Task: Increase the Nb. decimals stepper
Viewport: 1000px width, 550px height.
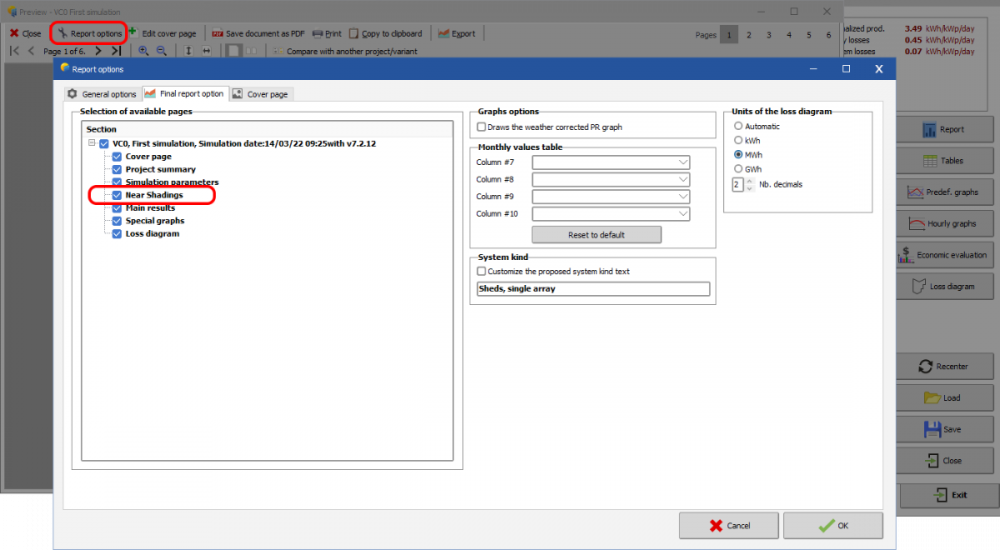Action: (x=750, y=181)
